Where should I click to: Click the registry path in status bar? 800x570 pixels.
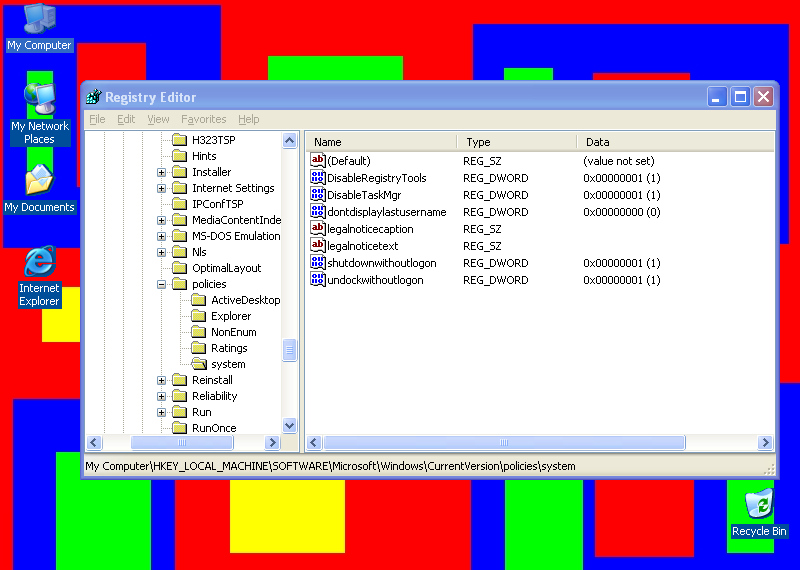click(x=330, y=466)
